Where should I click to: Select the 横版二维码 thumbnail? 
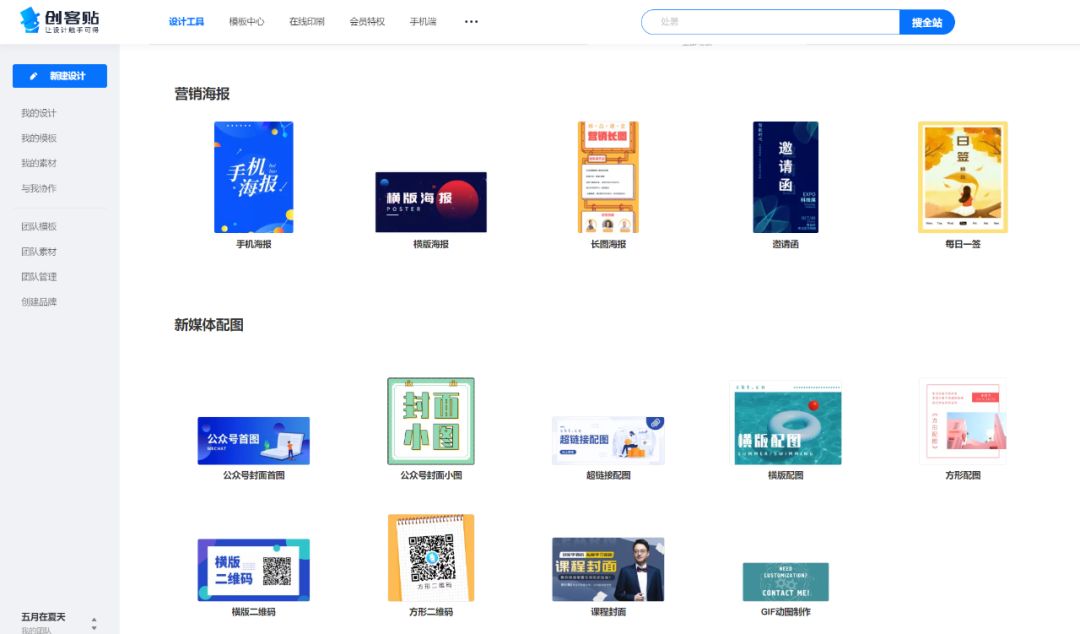click(253, 570)
